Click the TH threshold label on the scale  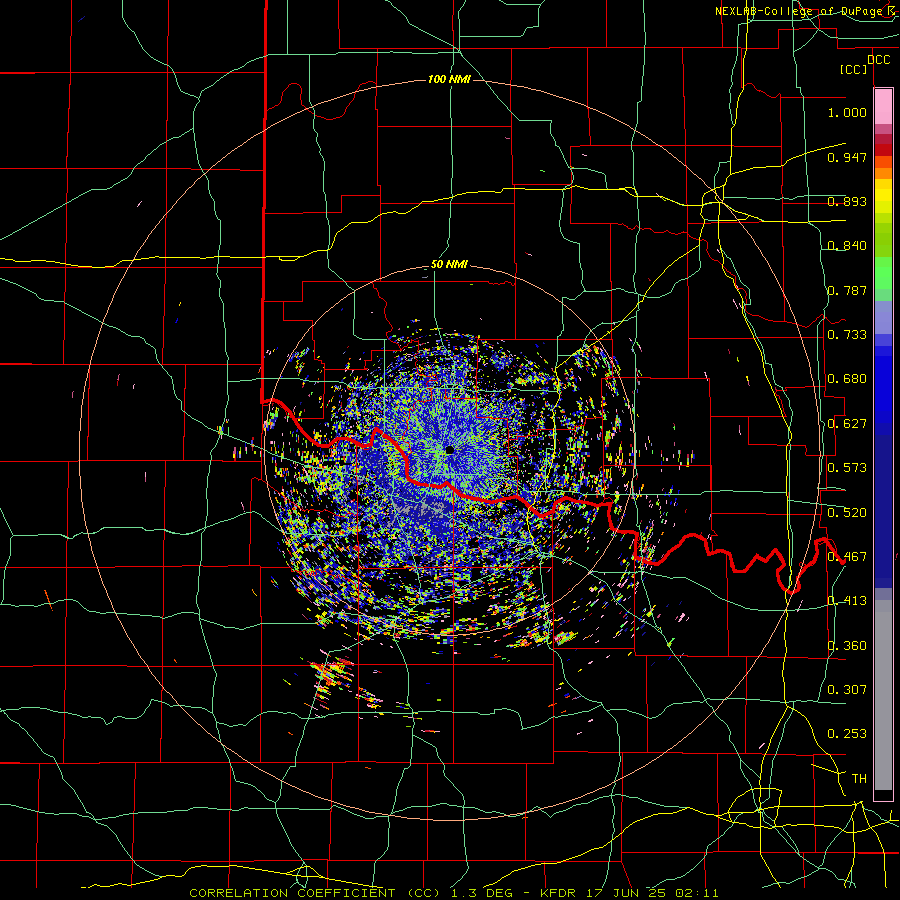(859, 779)
